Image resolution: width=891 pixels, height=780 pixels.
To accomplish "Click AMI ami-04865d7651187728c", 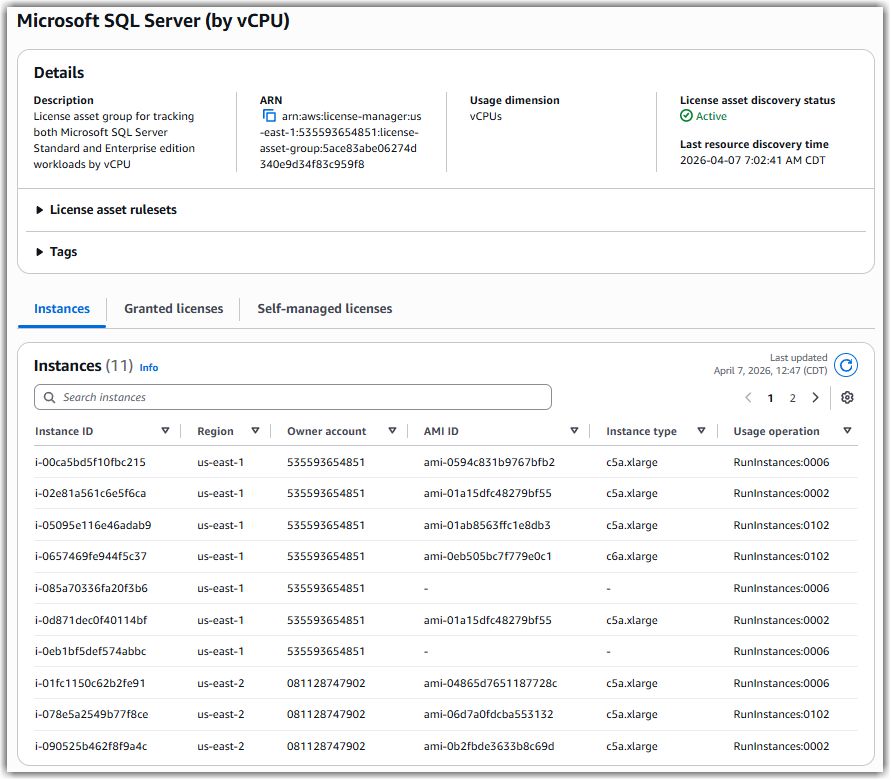I will coord(490,683).
